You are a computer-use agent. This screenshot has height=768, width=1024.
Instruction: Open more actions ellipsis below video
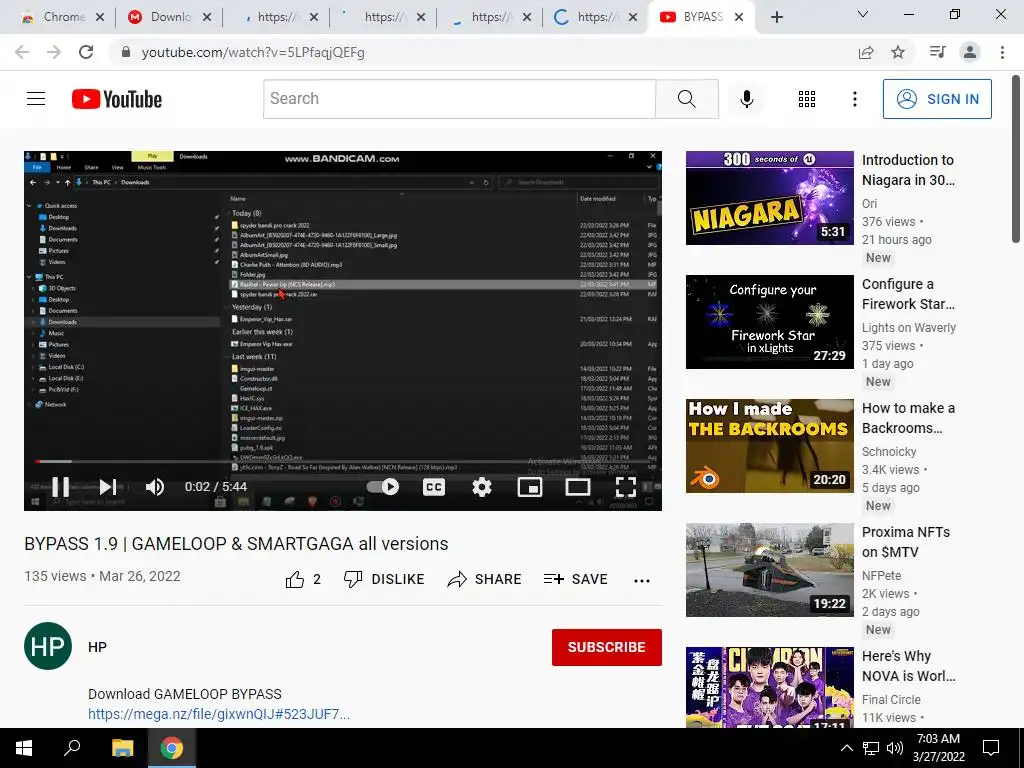tap(642, 580)
